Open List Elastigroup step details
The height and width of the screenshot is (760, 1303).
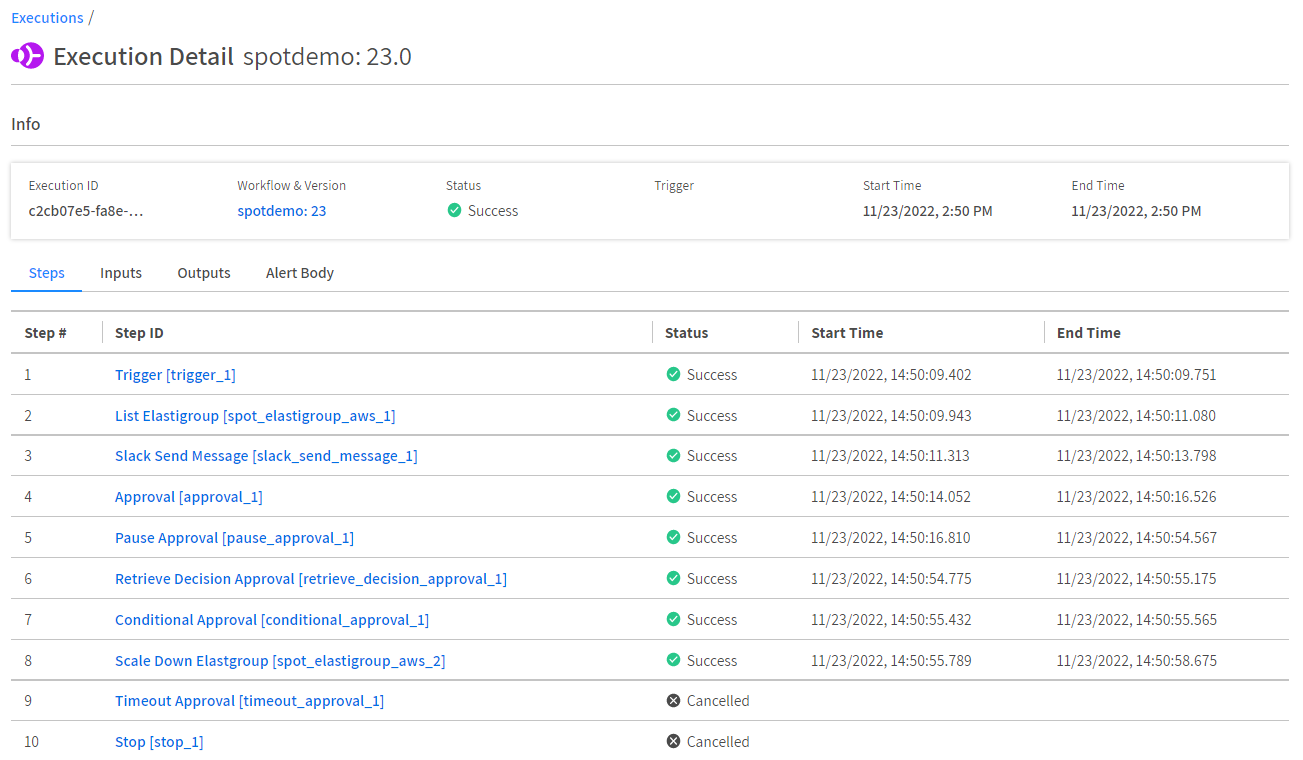[255, 416]
